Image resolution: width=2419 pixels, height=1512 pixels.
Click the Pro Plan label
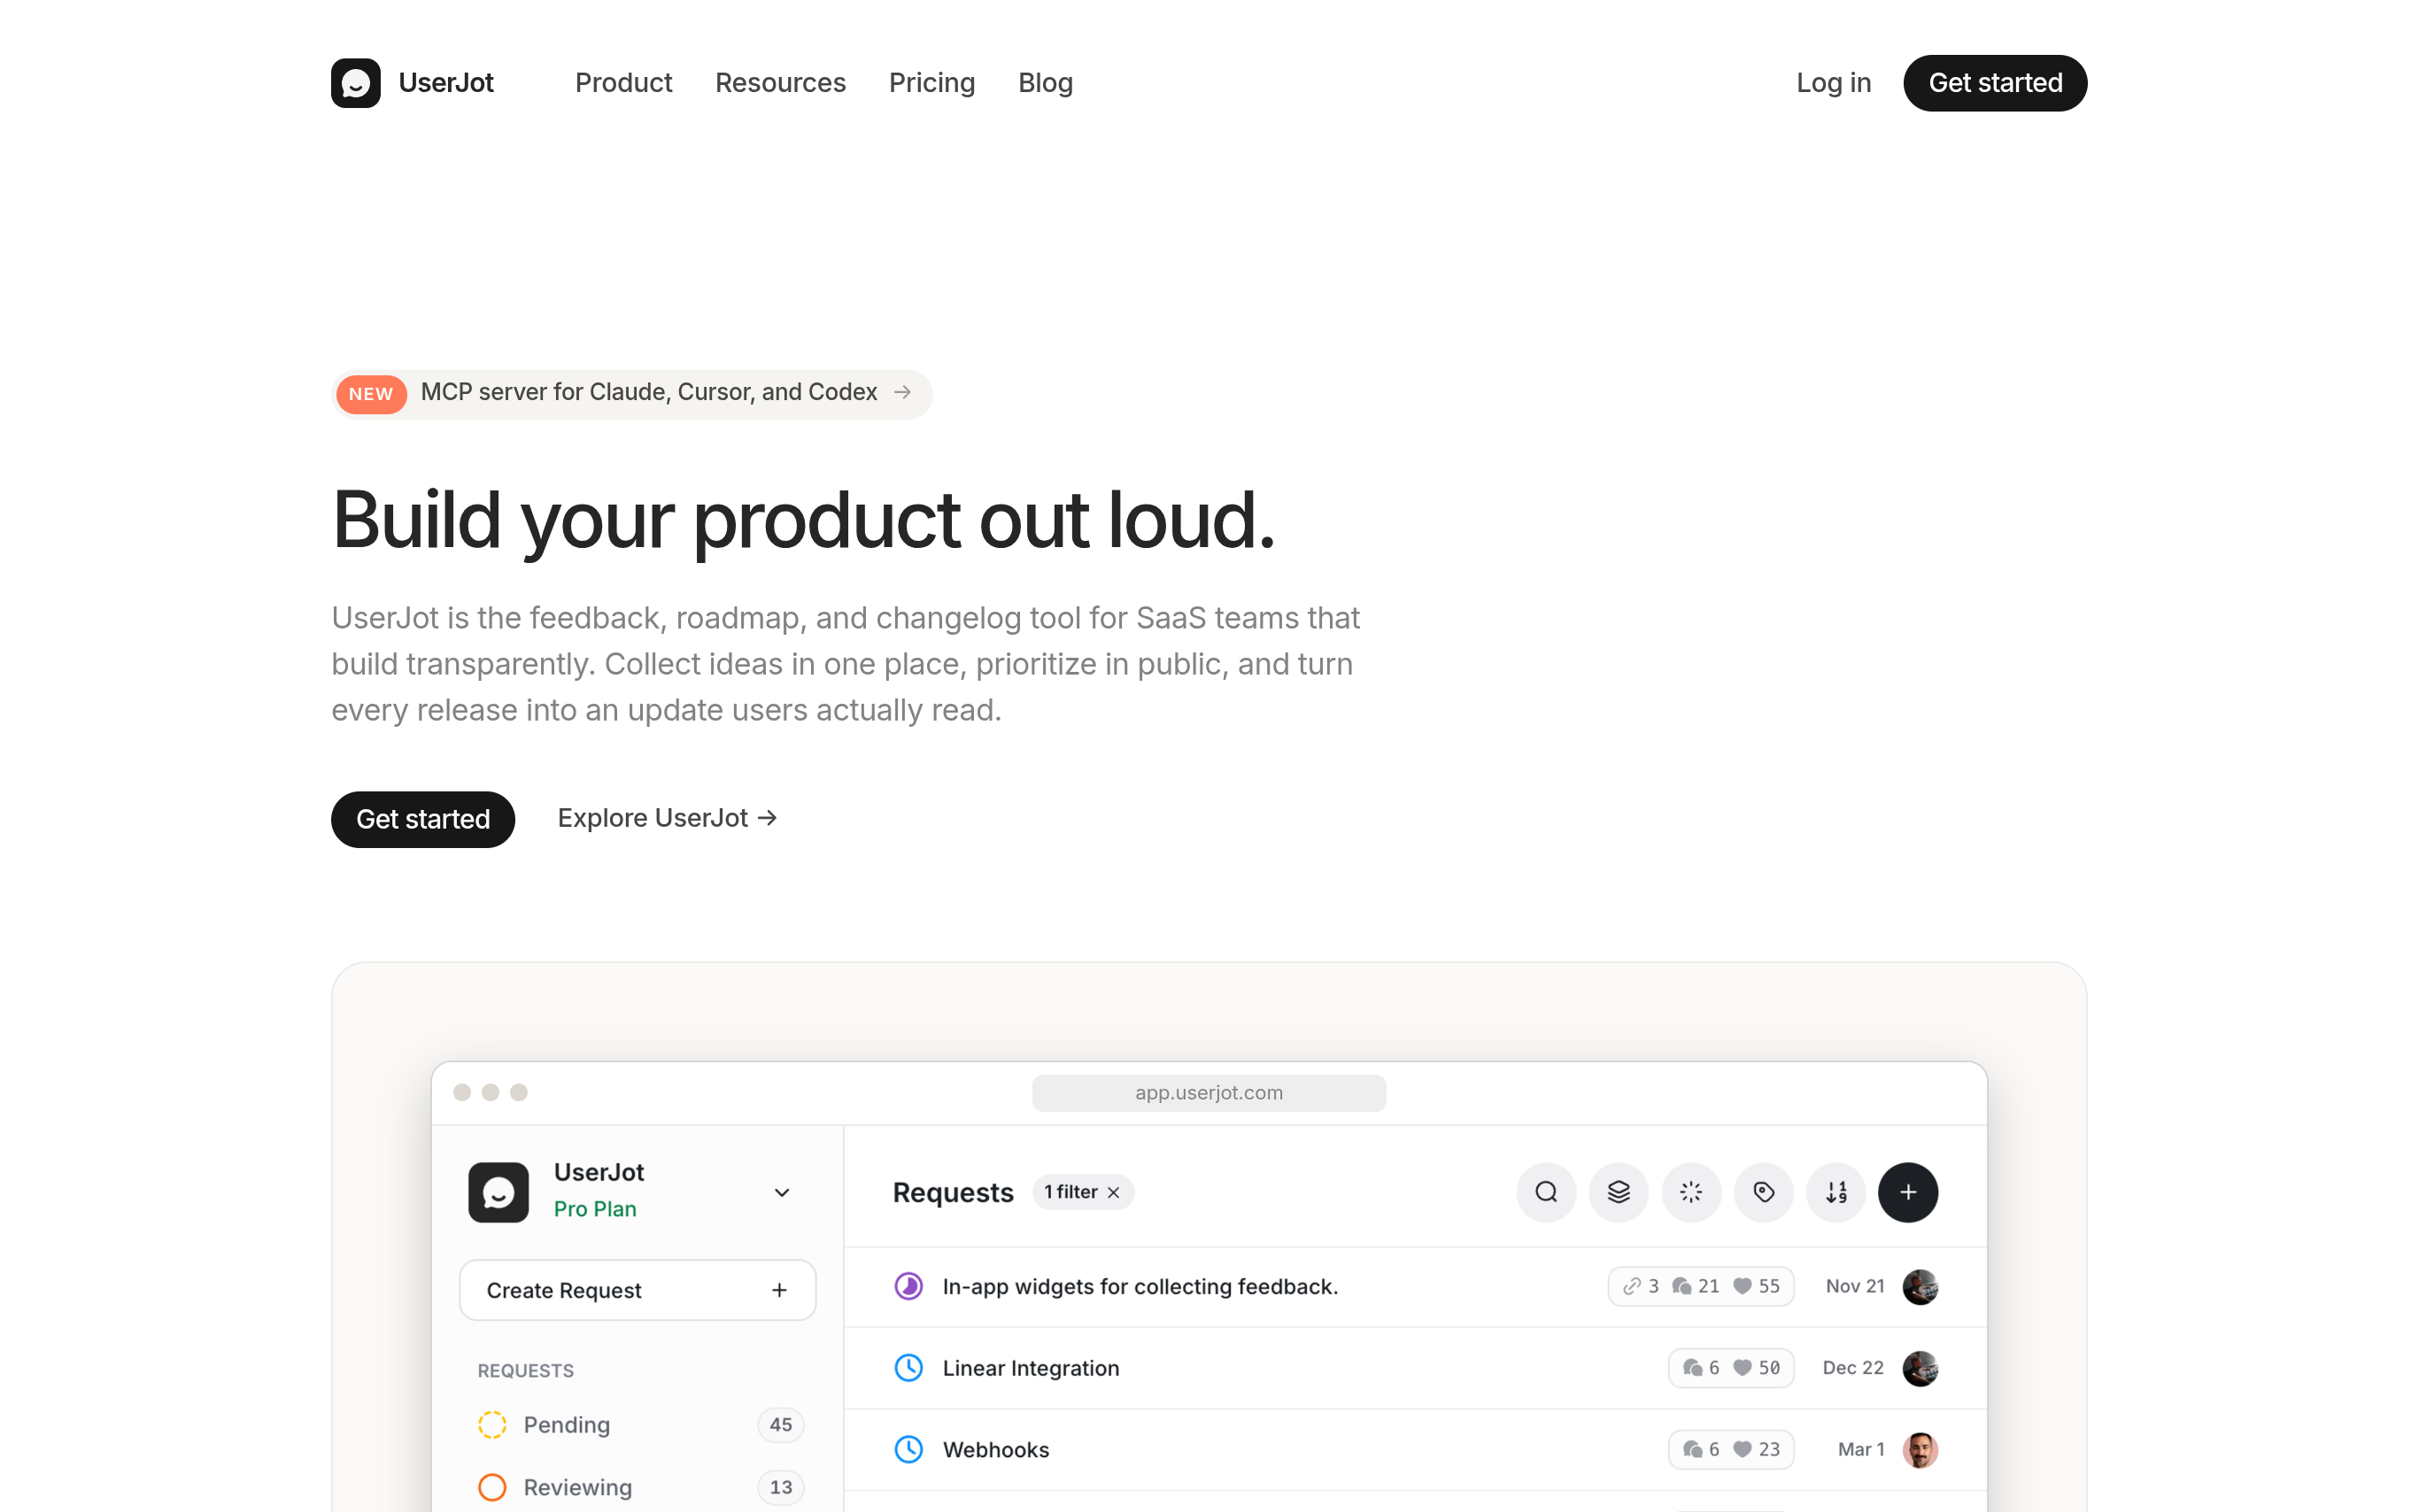(595, 1209)
